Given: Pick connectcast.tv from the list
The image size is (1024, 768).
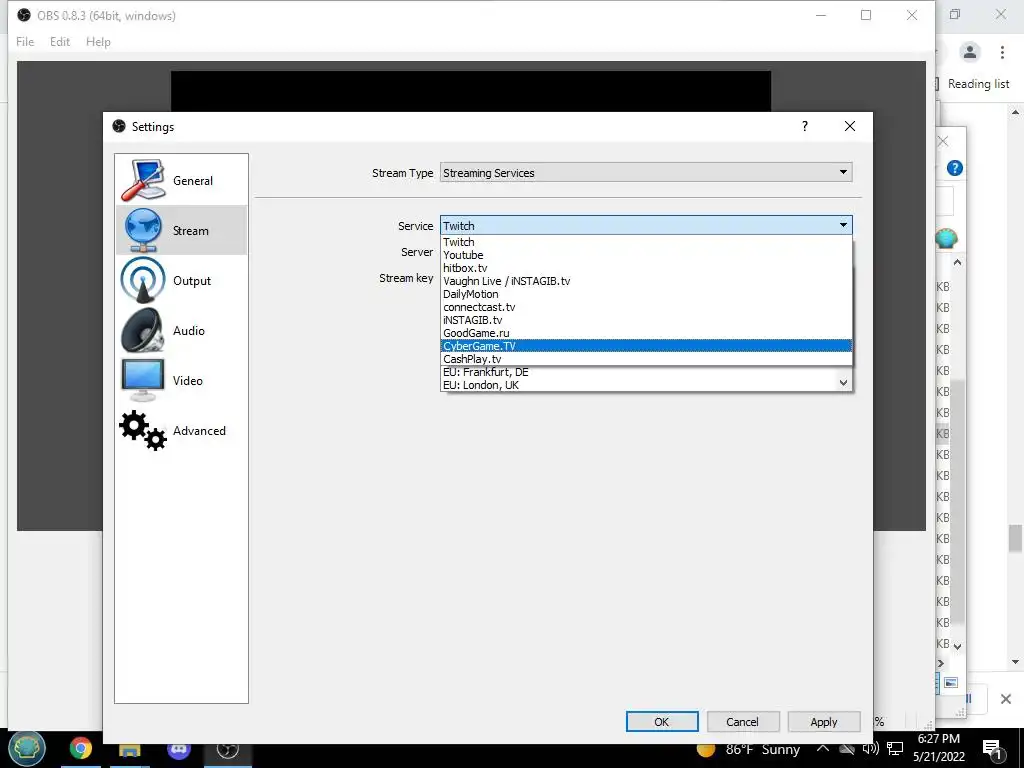Looking at the screenshot, I should point(646,307).
